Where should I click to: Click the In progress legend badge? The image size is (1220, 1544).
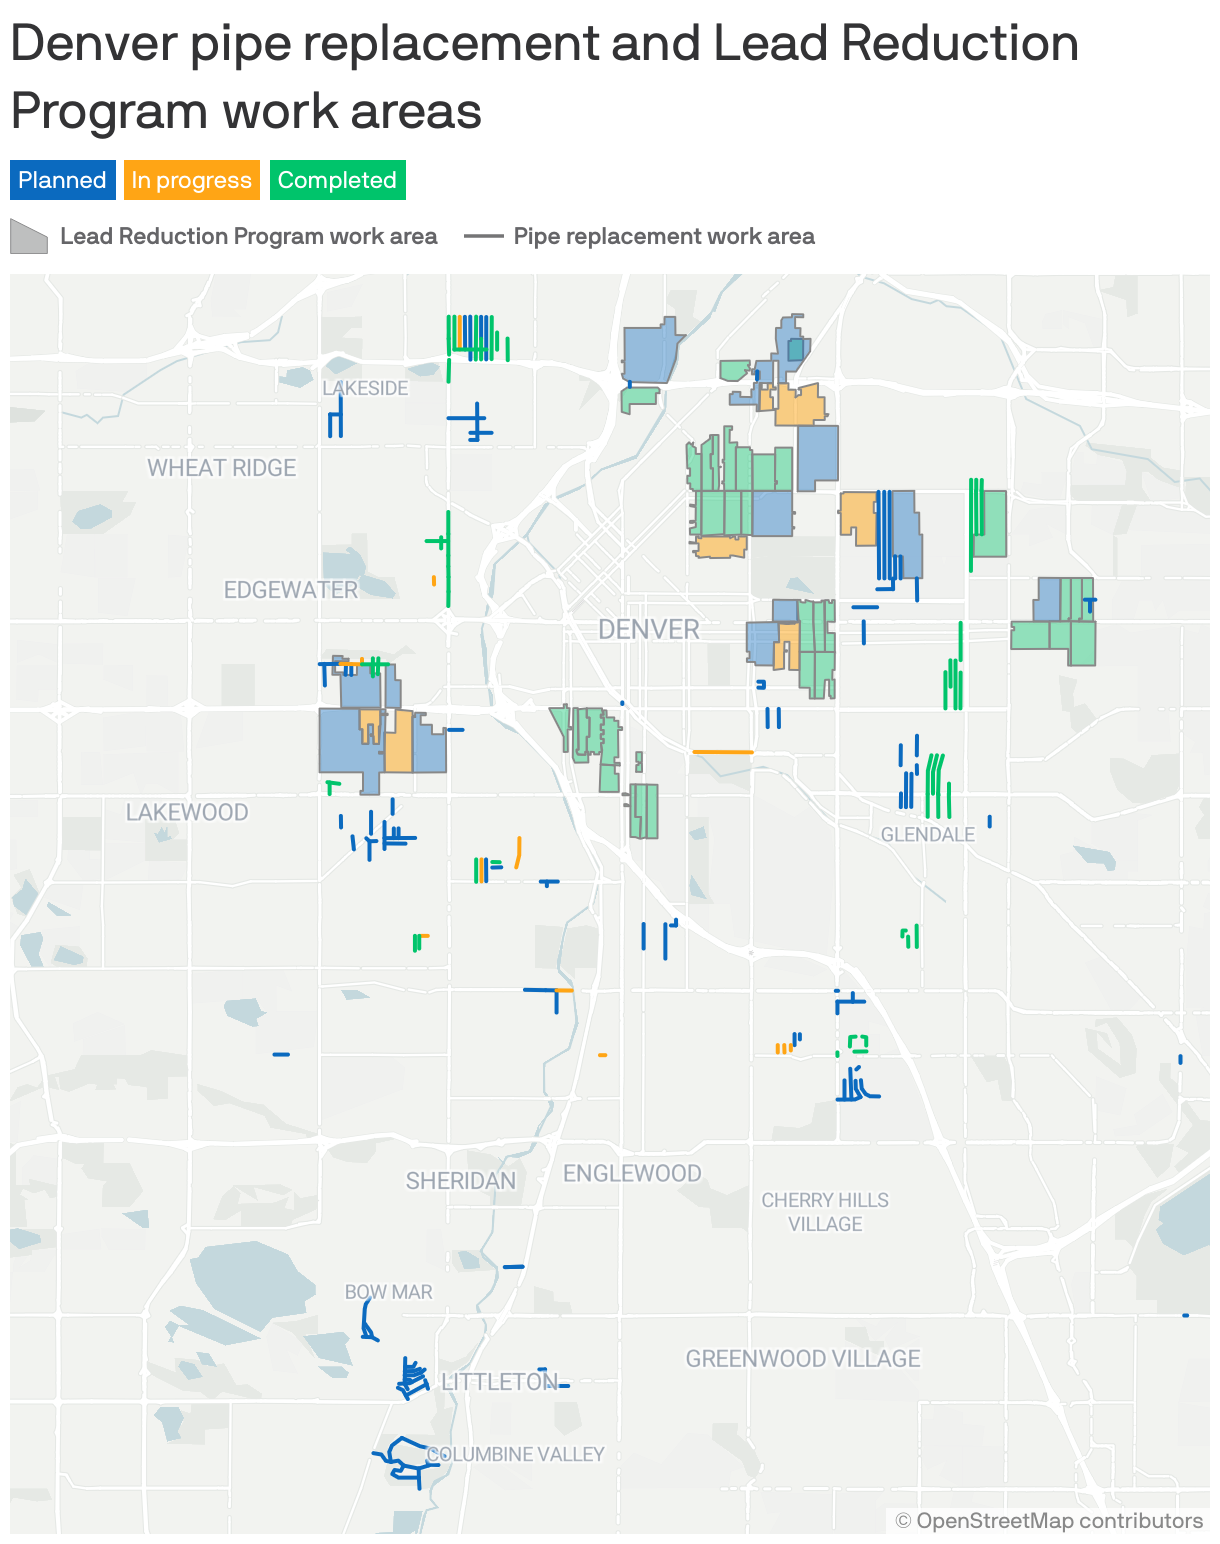click(191, 180)
